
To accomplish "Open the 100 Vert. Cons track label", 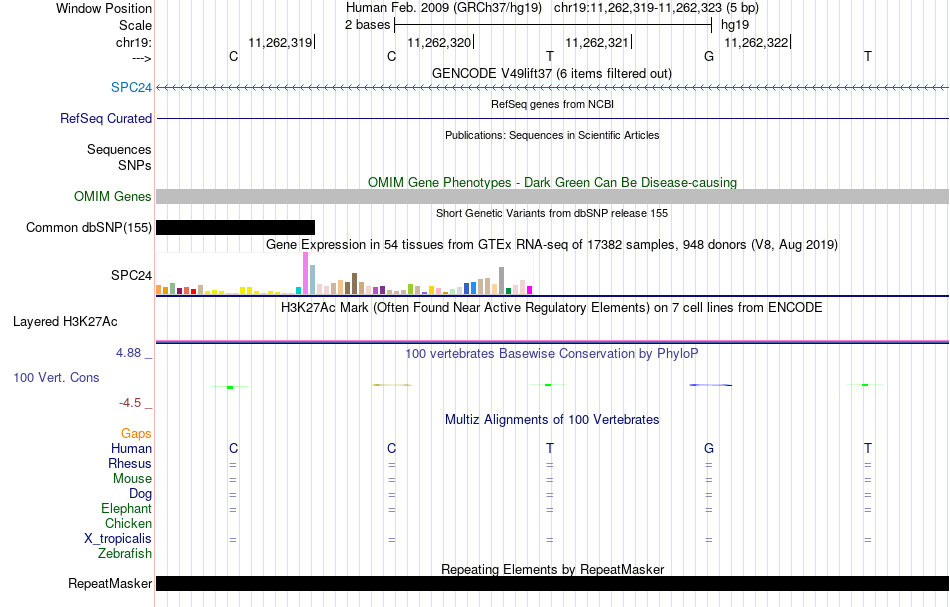I will click(56, 377).
